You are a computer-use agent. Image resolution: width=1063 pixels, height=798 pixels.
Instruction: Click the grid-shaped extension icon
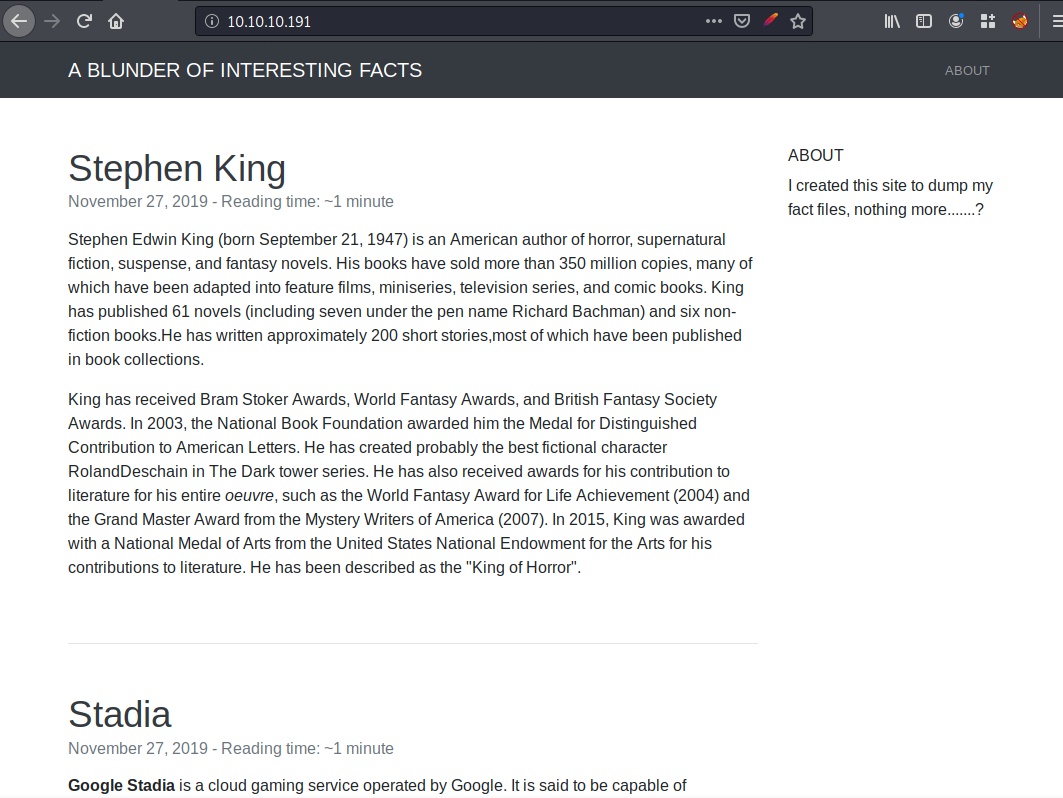988,21
